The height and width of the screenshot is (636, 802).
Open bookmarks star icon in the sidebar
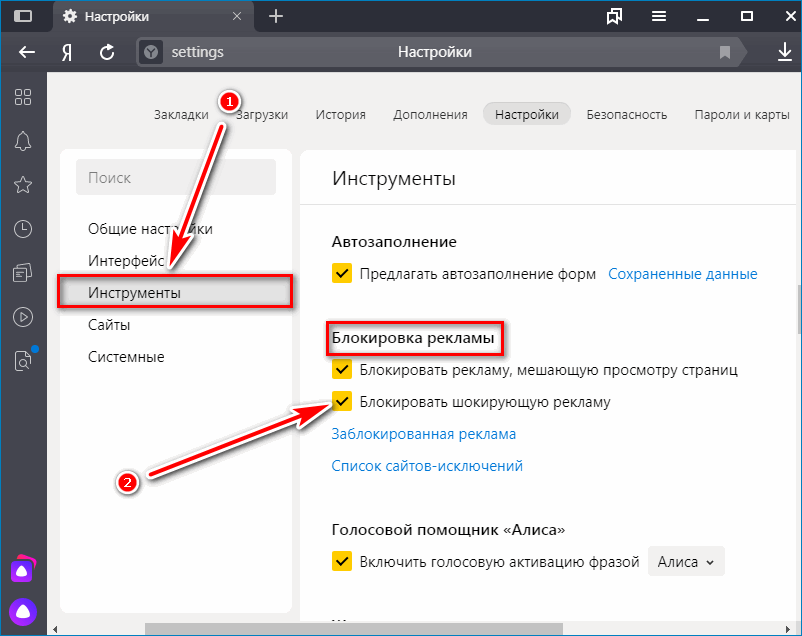click(x=22, y=185)
